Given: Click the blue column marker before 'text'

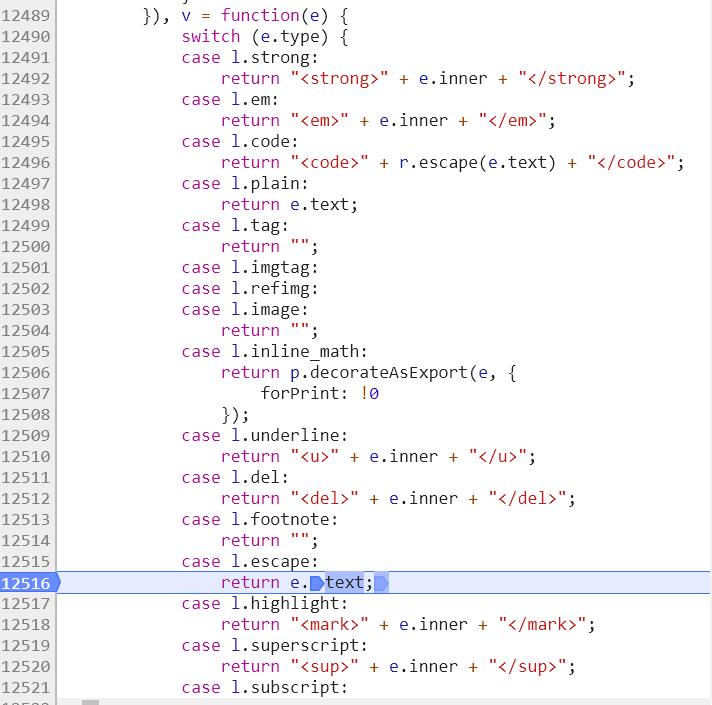Looking at the screenshot, I should click(x=317, y=582).
